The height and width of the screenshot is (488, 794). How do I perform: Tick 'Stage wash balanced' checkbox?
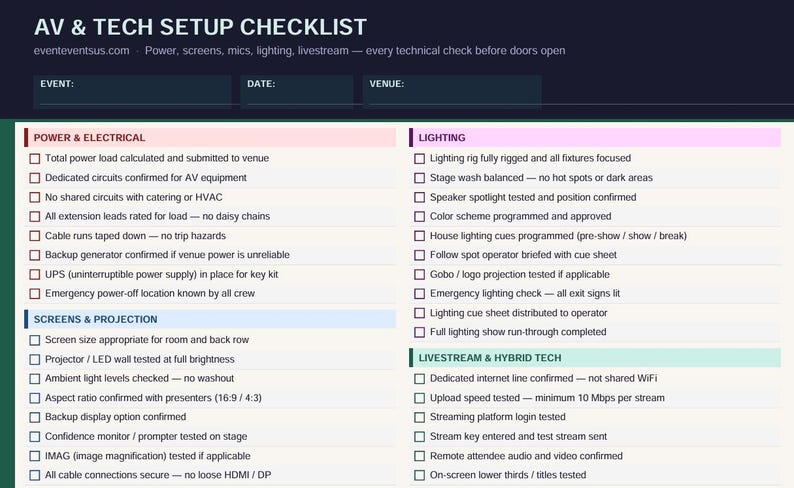pos(419,178)
